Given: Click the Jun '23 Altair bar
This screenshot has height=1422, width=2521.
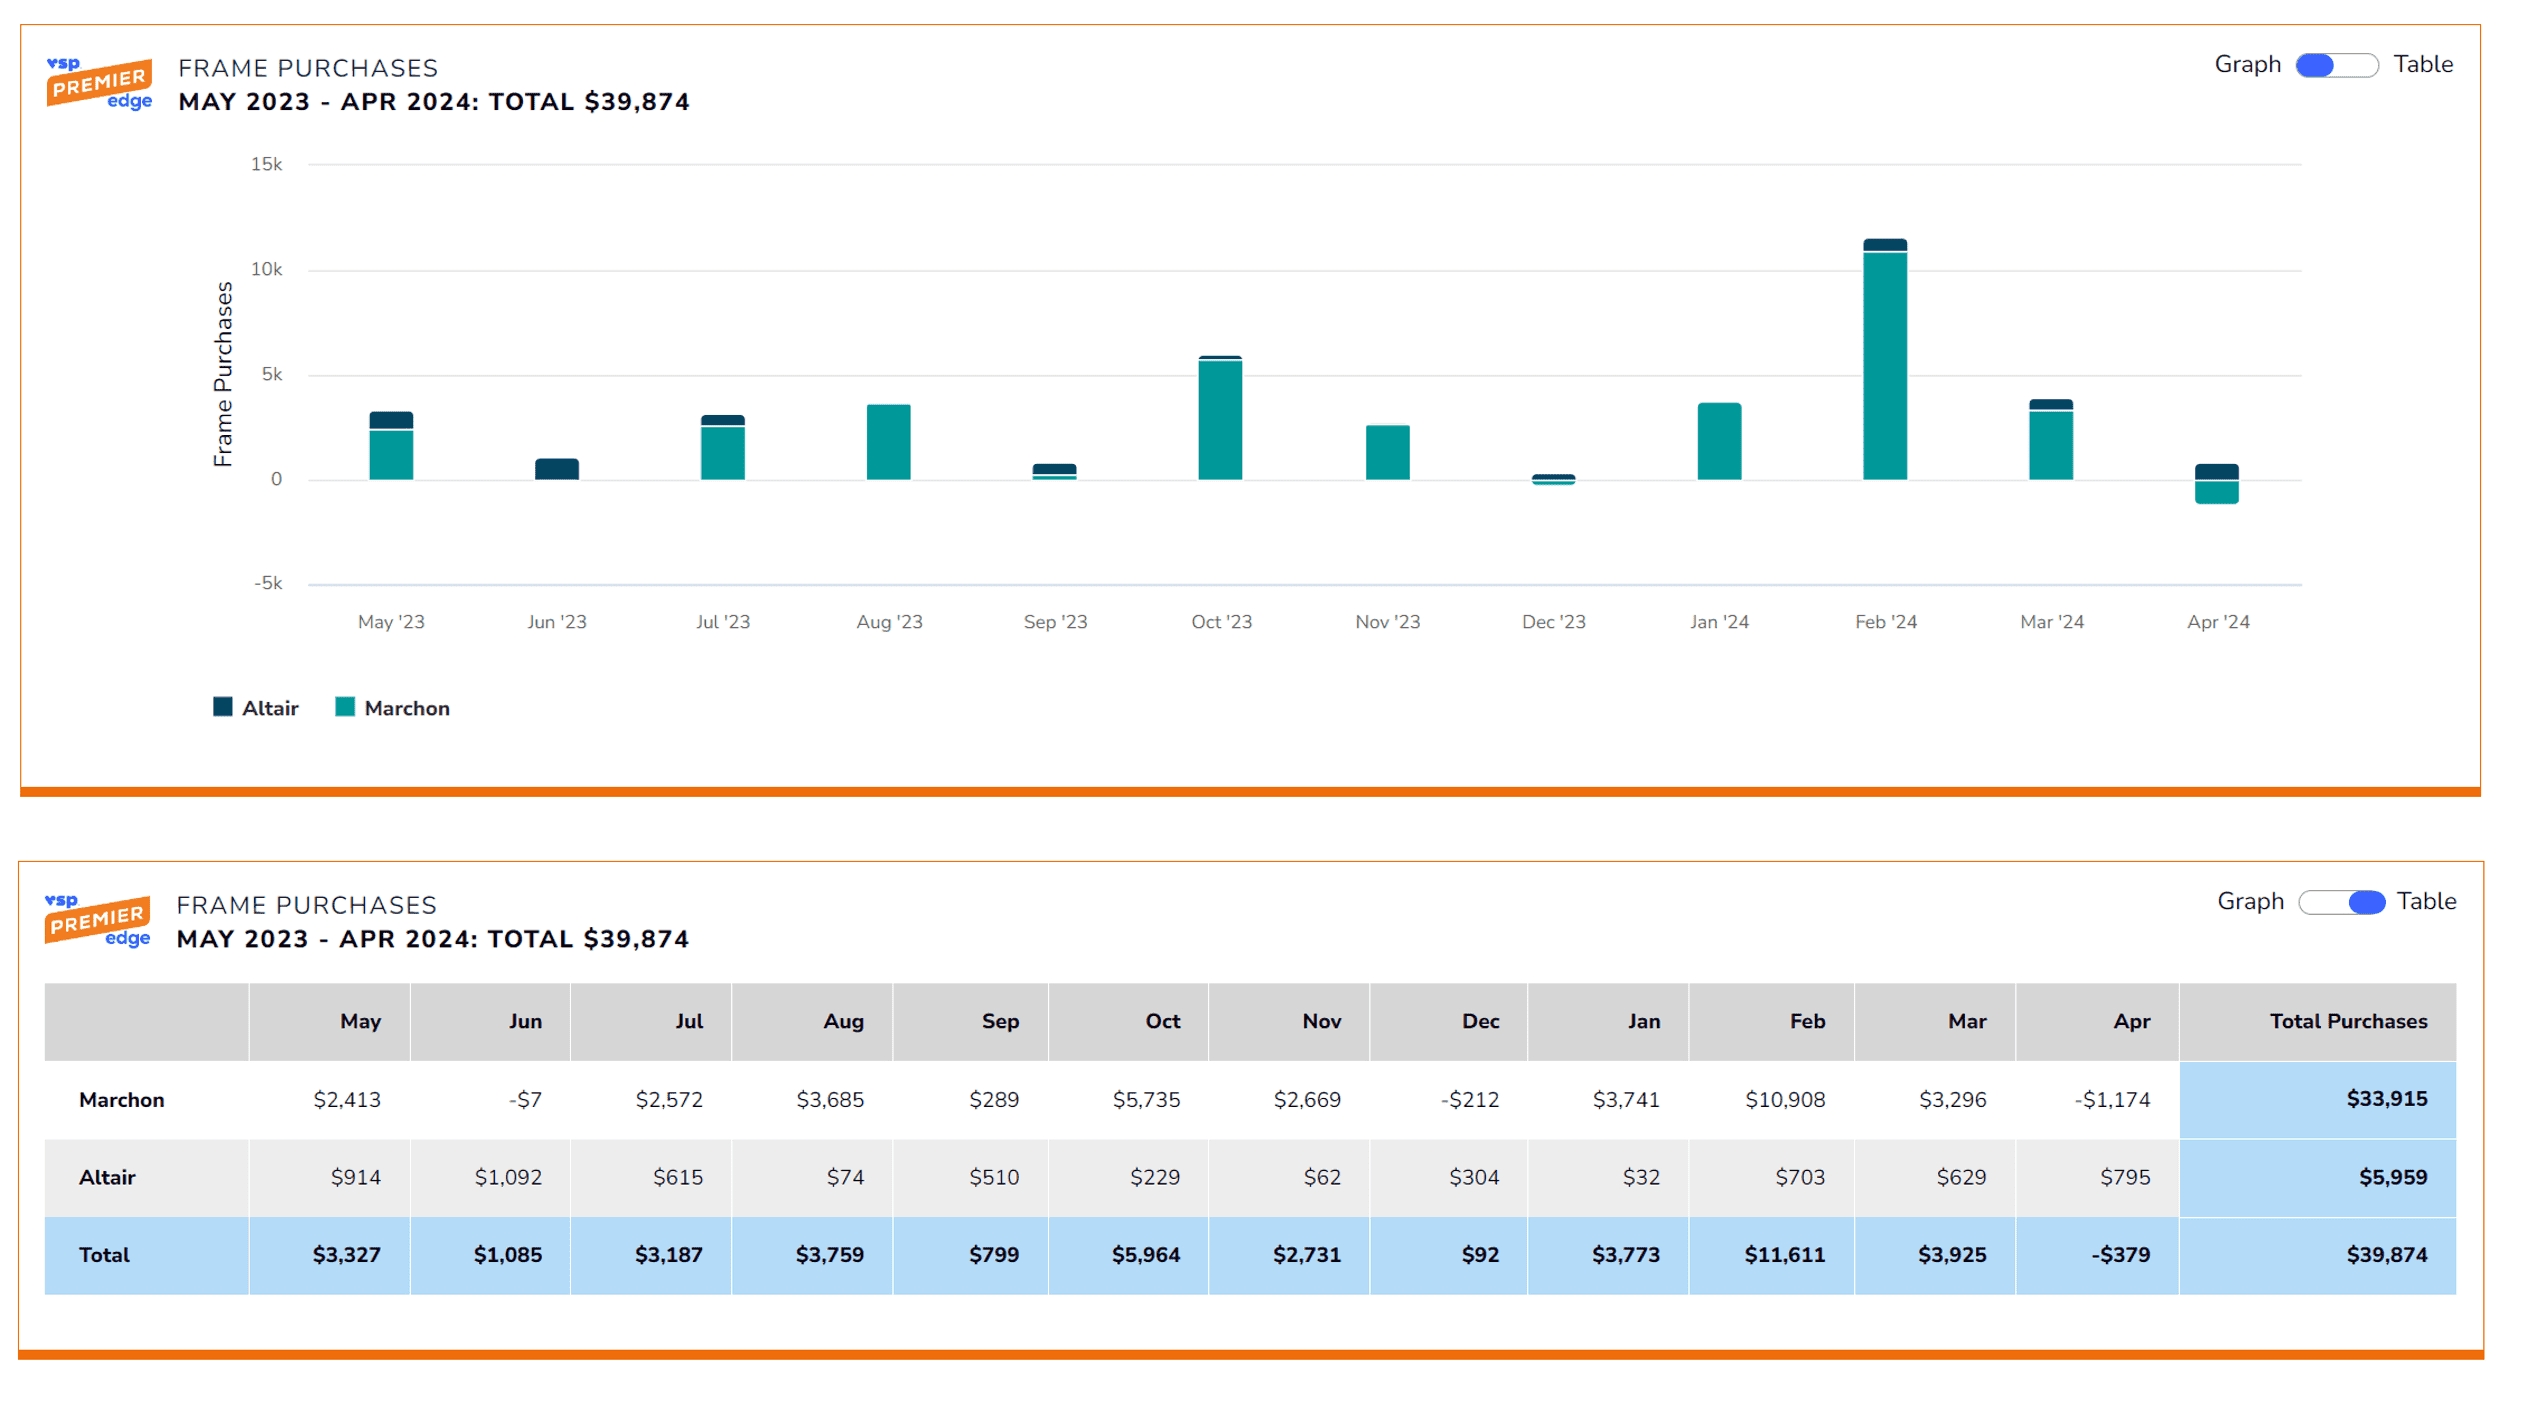Looking at the screenshot, I should pos(557,469).
